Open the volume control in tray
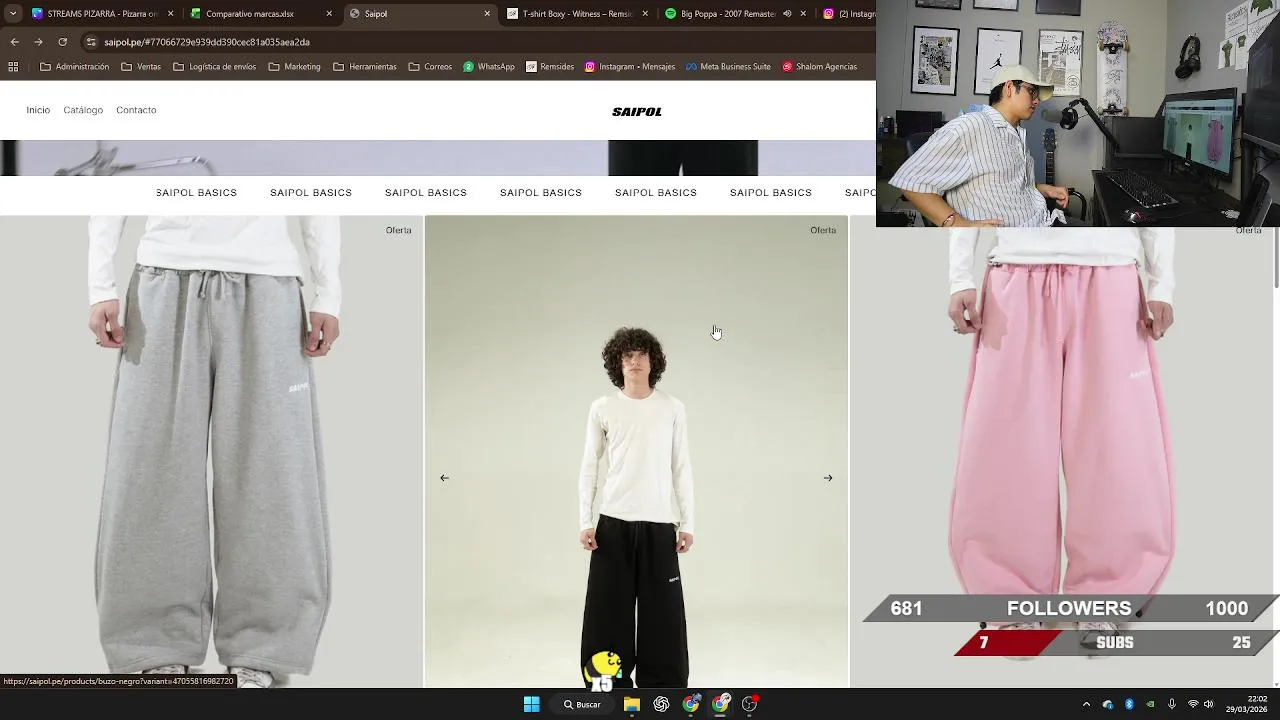1280x720 pixels. (x=1209, y=704)
